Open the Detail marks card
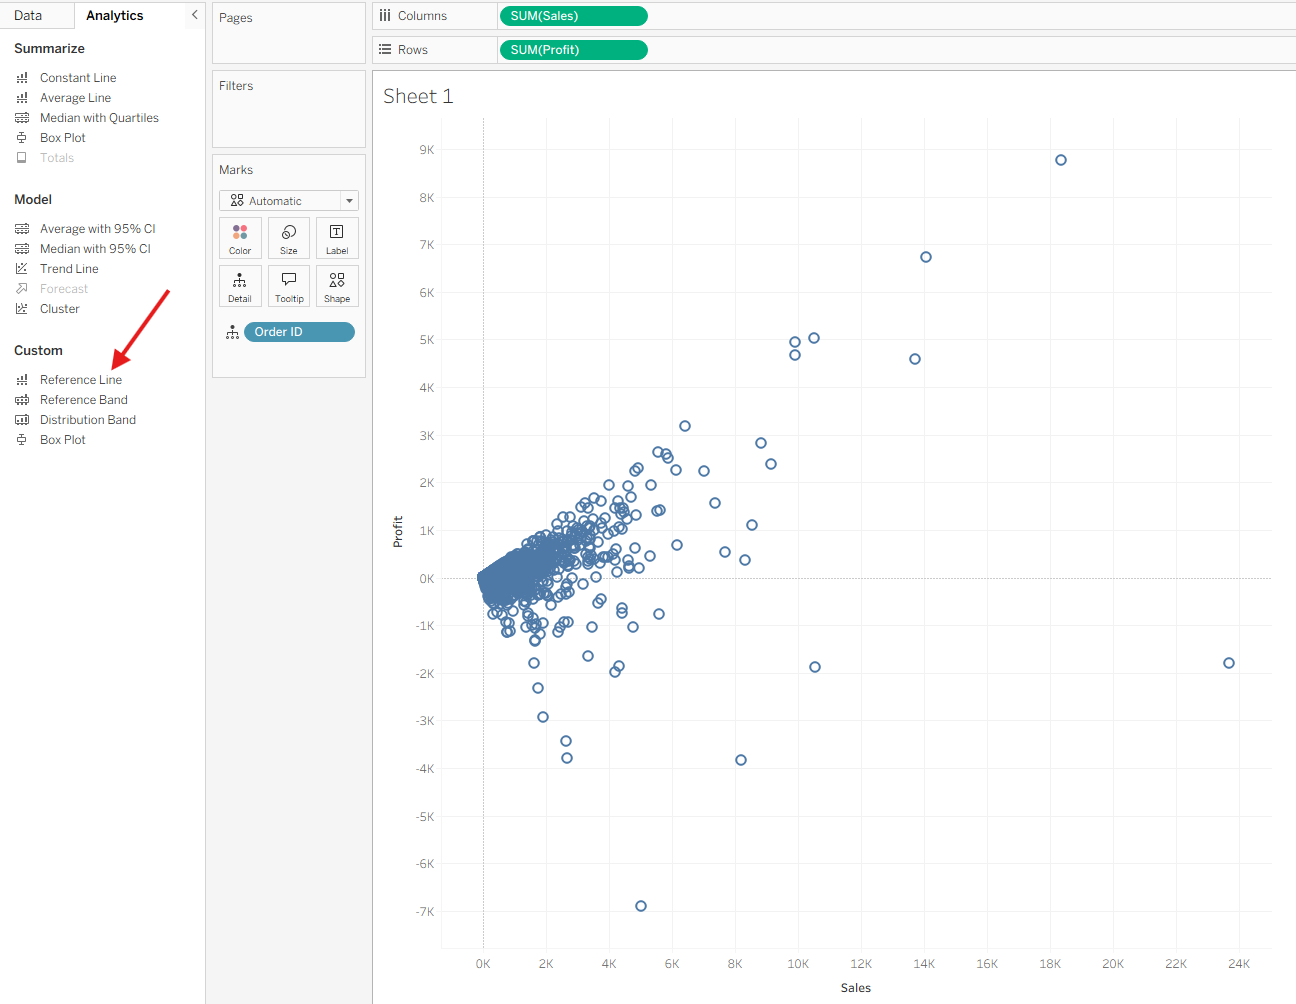The image size is (1296, 1004). (240, 286)
